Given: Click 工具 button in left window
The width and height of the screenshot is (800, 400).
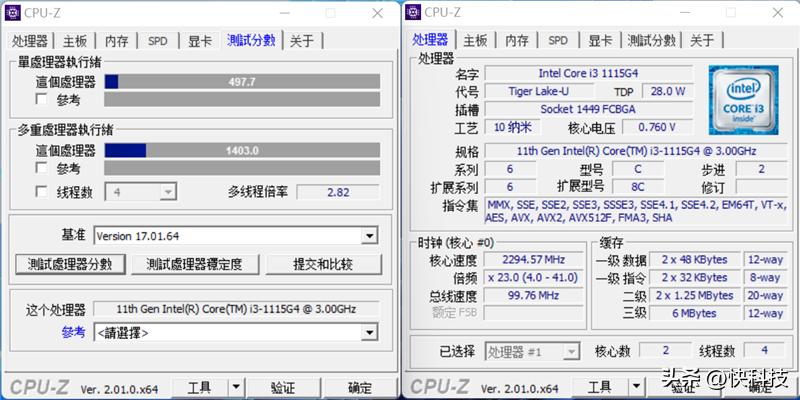Looking at the screenshot, I should tap(199, 388).
